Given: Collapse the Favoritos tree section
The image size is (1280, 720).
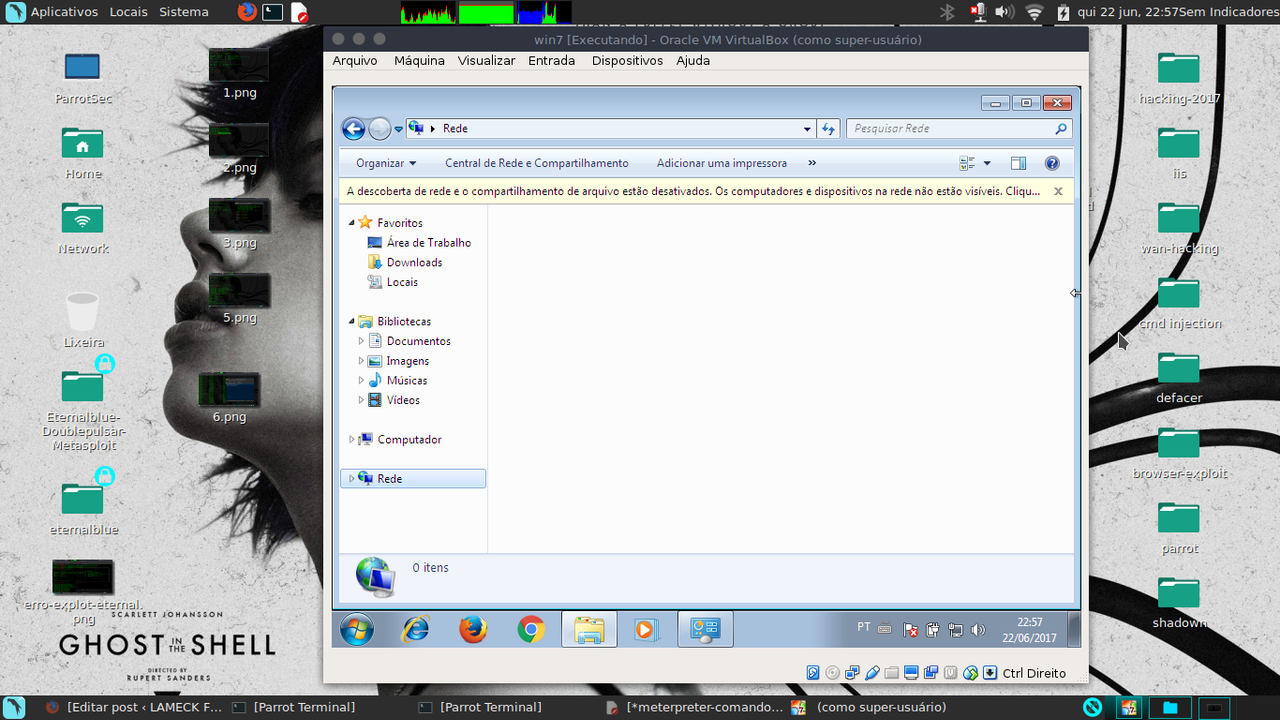Looking at the screenshot, I should tap(351, 223).
